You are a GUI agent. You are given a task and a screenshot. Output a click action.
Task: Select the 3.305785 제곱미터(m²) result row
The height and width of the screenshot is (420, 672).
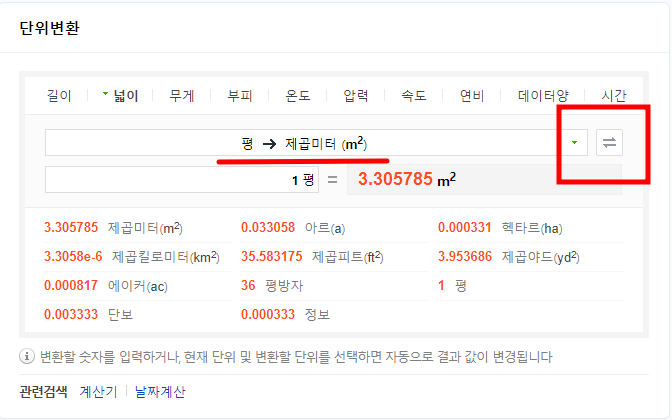137,228
